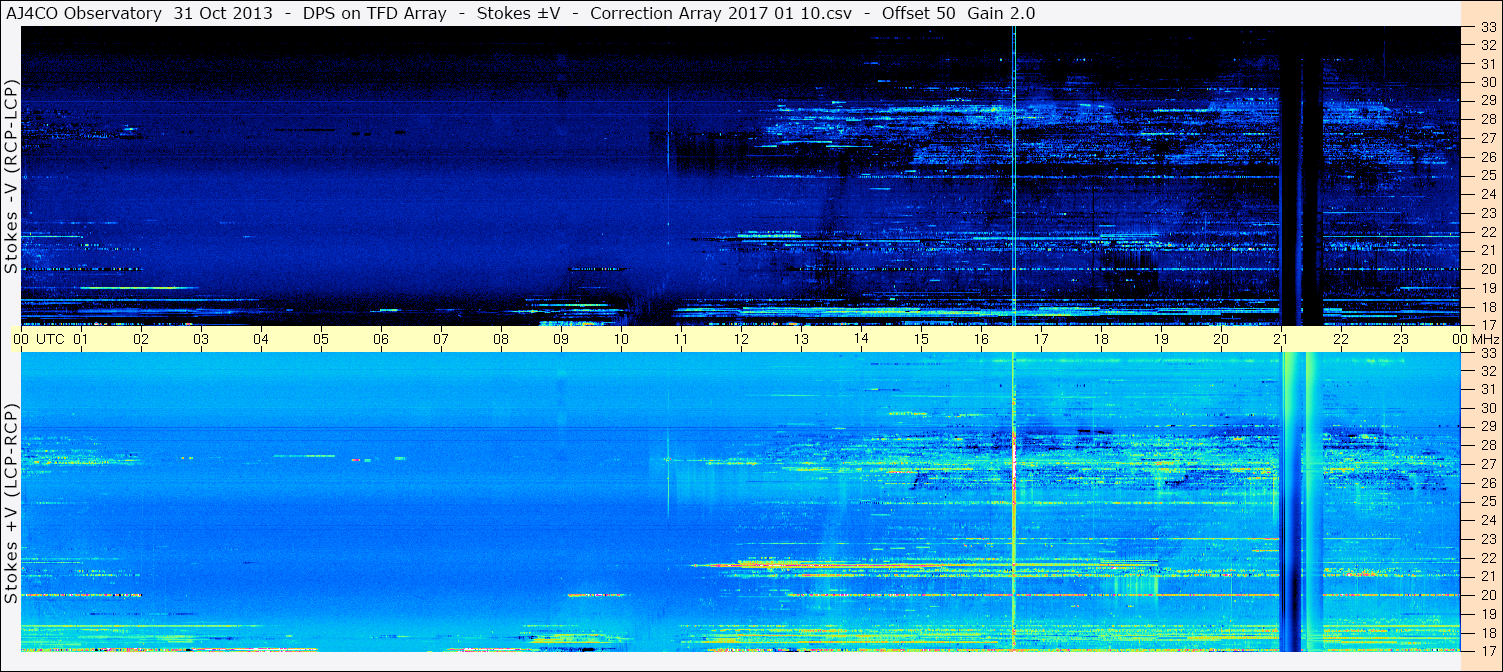Select the 12 hour marker on time axis
Screen dimensions: 1503x672
(x=741, y=339)
